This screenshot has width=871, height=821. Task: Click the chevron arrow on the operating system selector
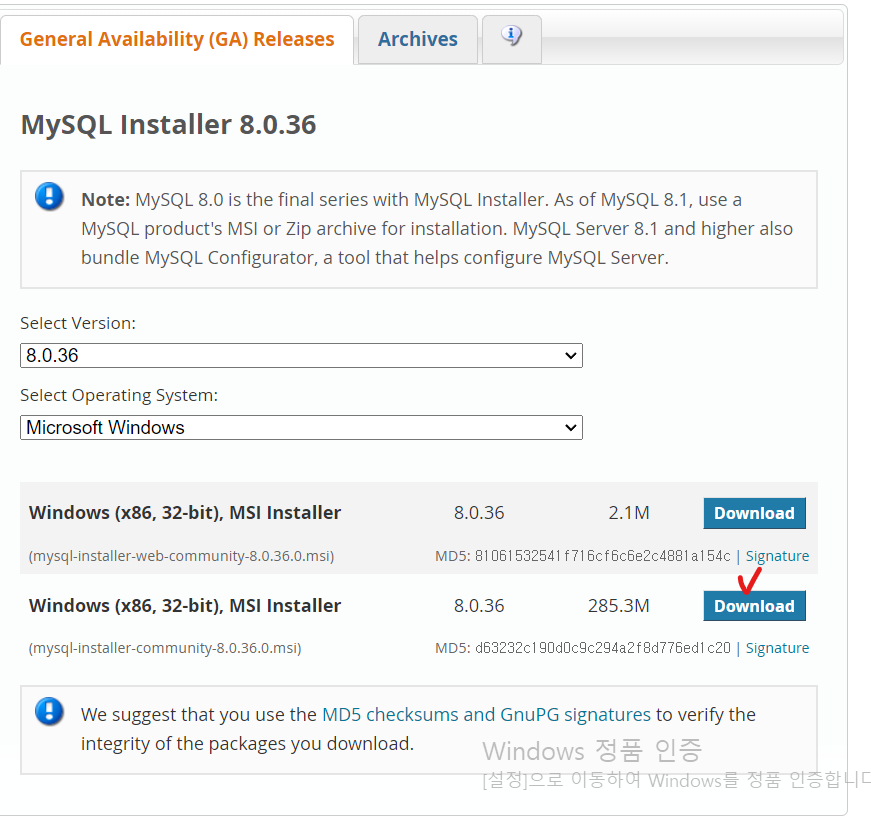(x=571, y=427)
